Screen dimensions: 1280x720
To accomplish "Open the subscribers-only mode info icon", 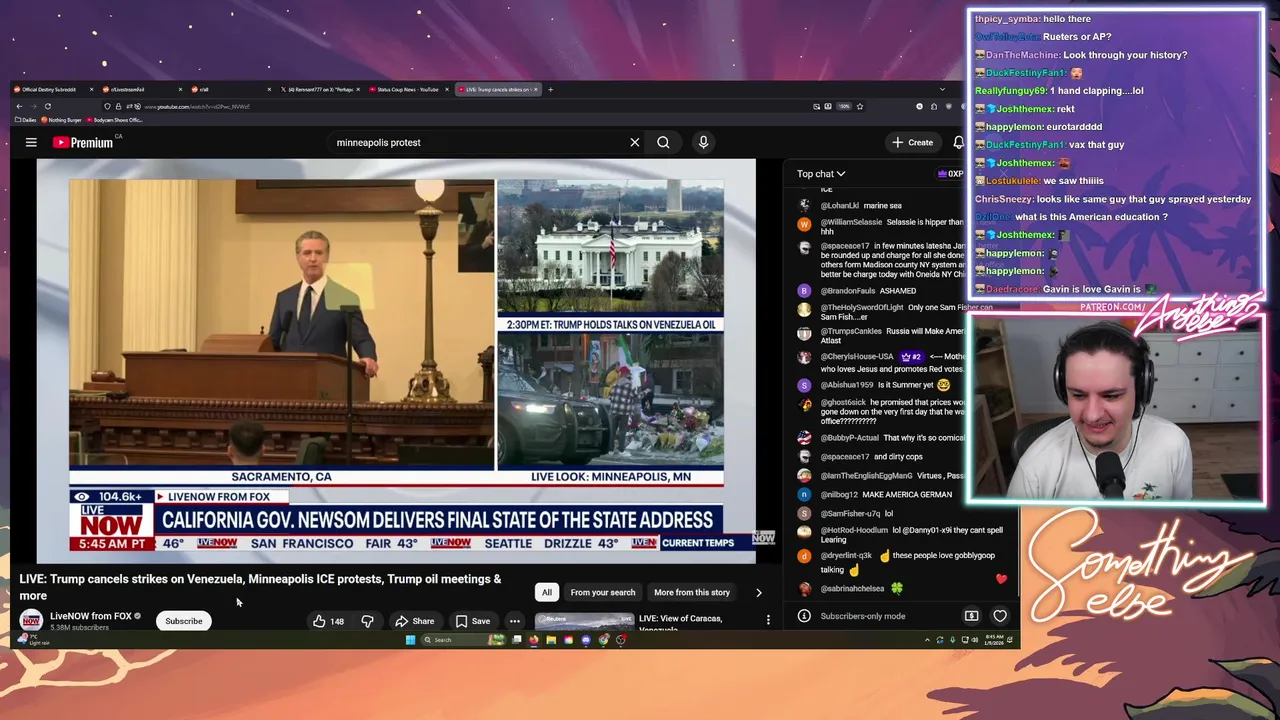I will click(804, 616).
